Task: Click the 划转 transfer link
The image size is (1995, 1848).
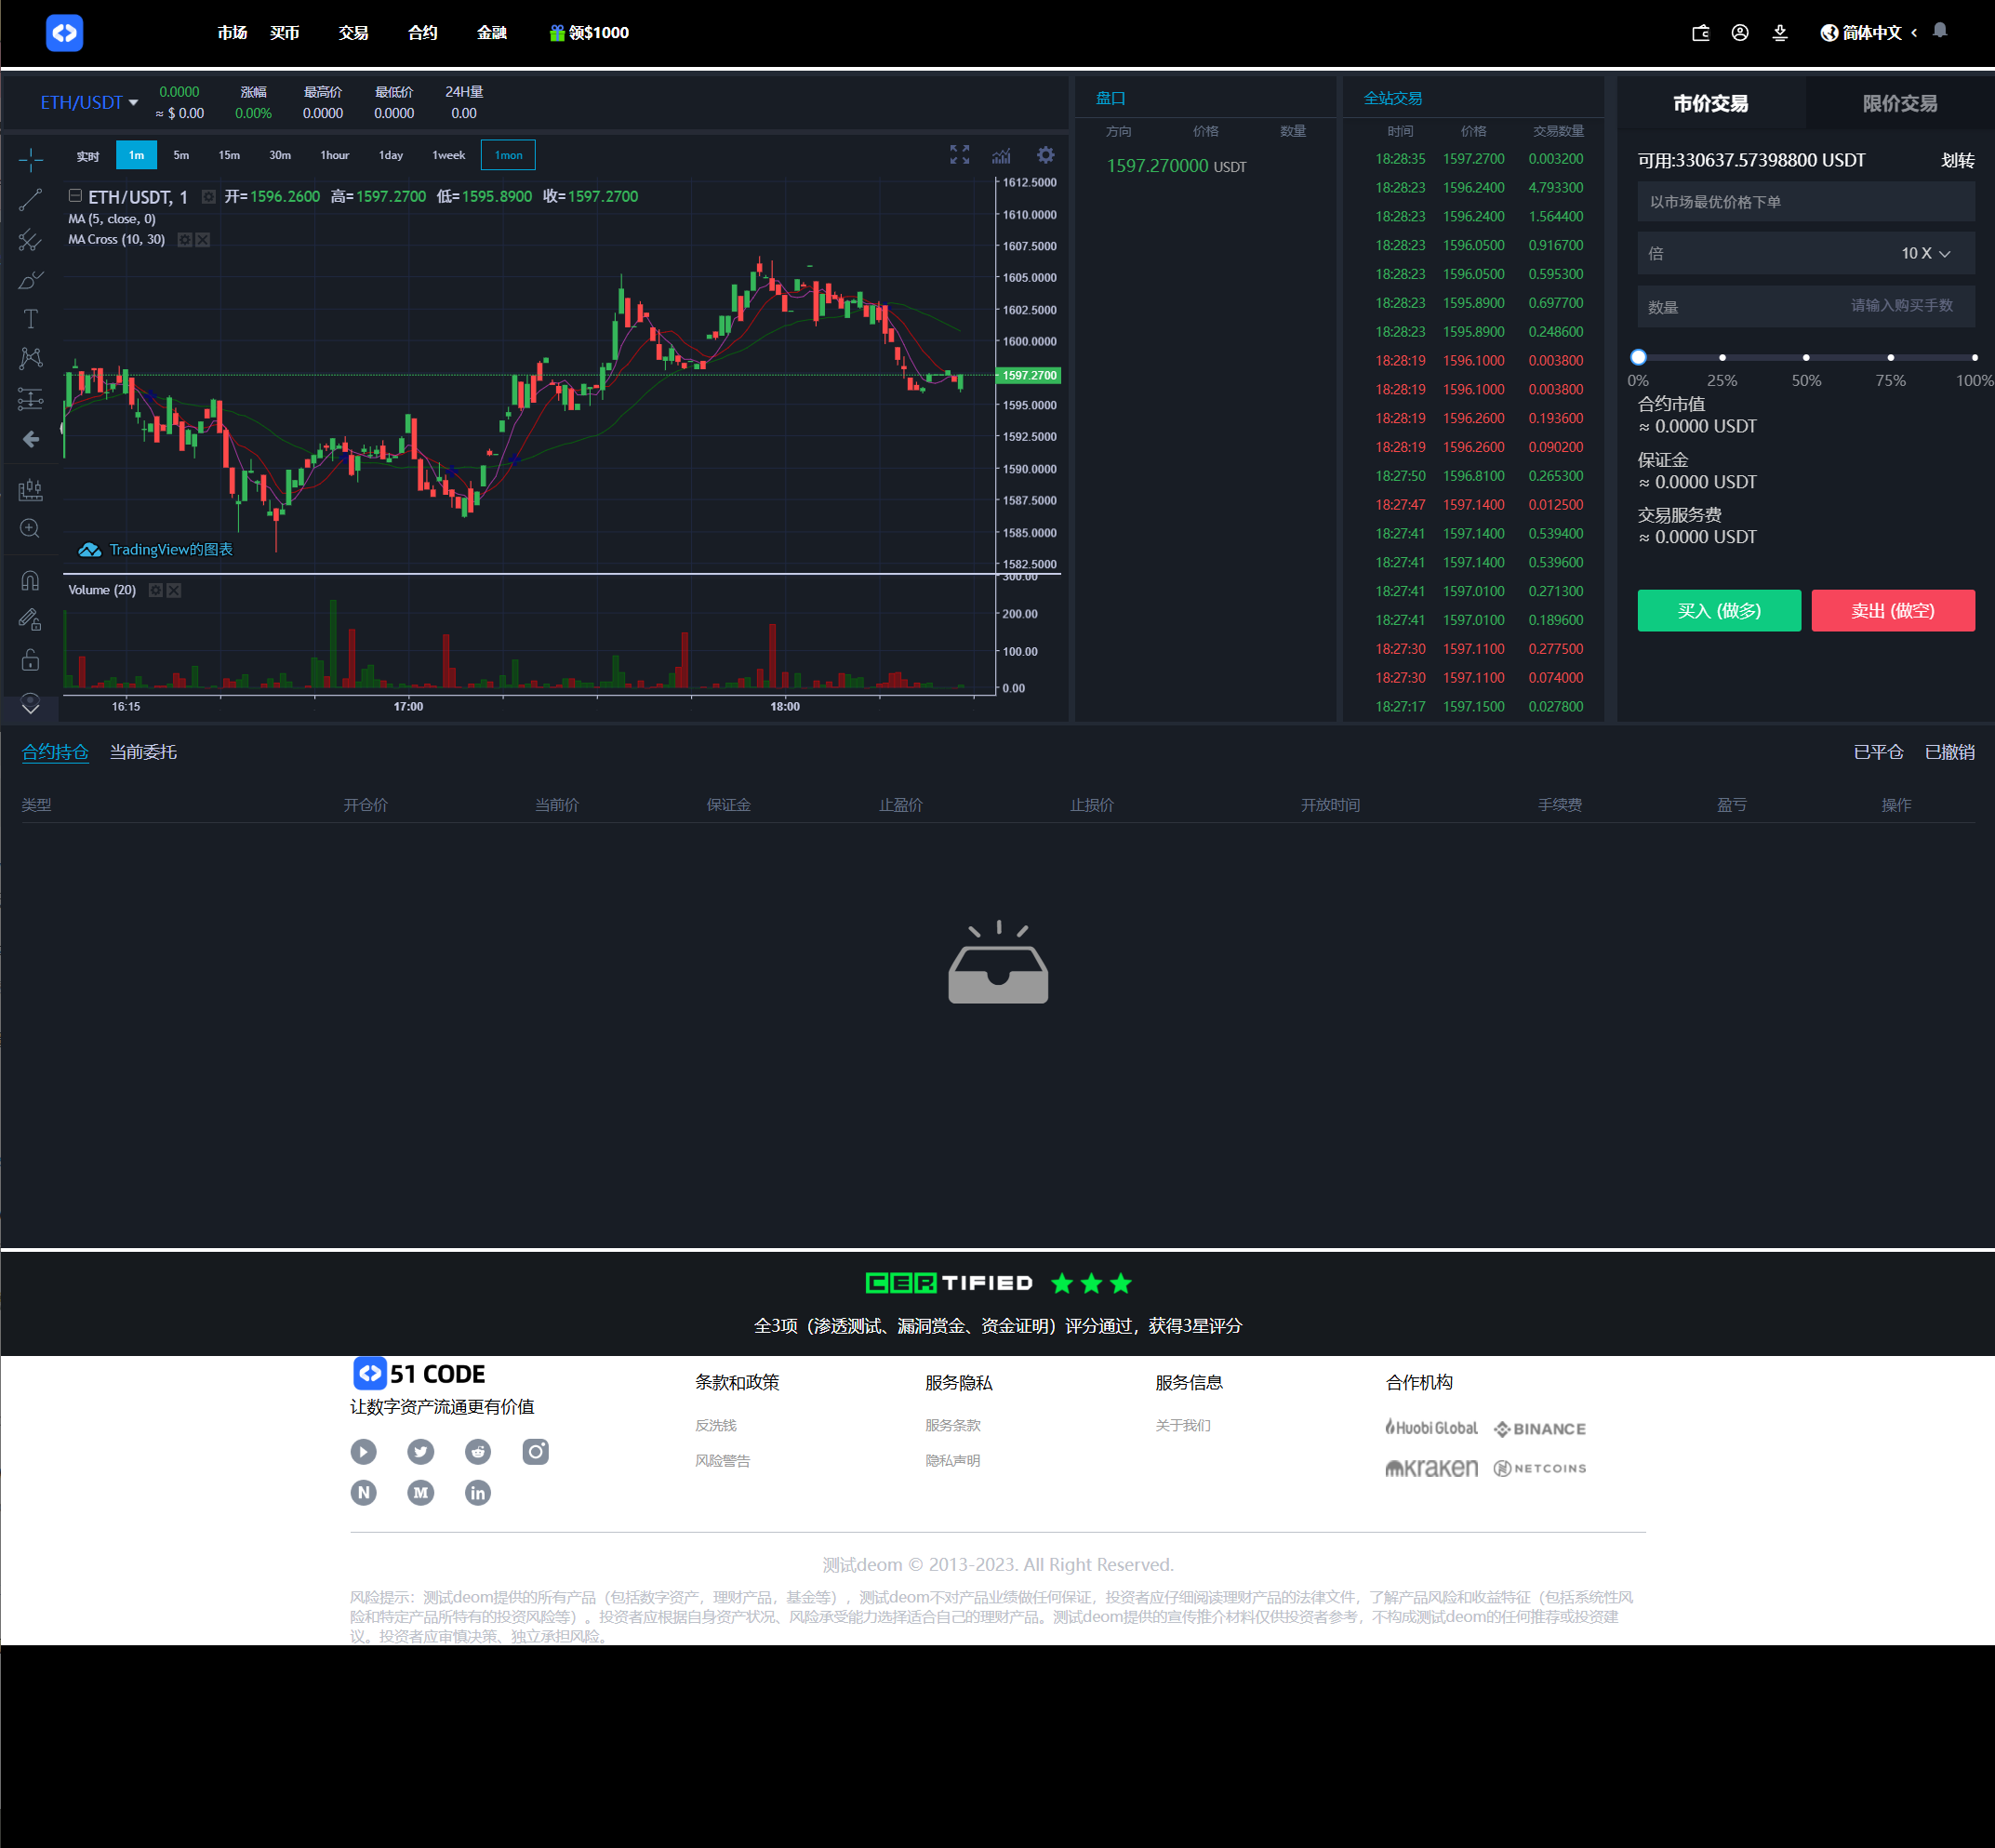Action: pos(1957,160)
